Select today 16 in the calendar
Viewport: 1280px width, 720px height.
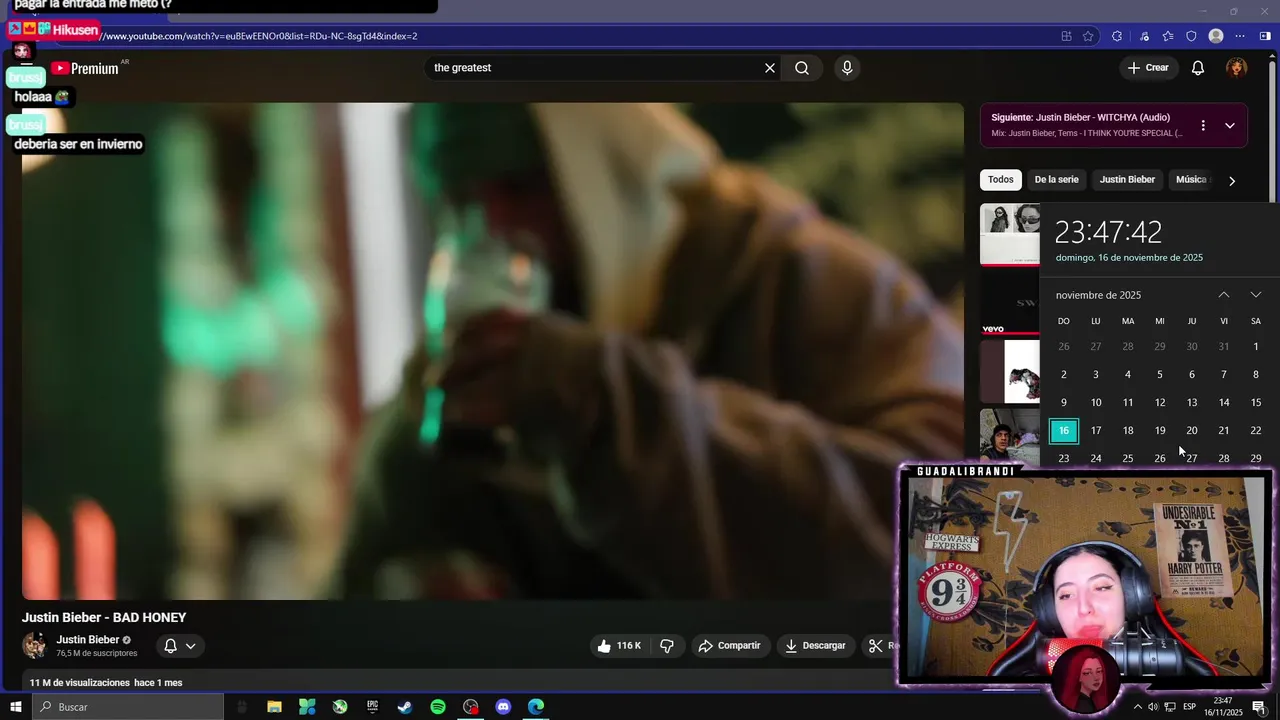pos(1064,431)
